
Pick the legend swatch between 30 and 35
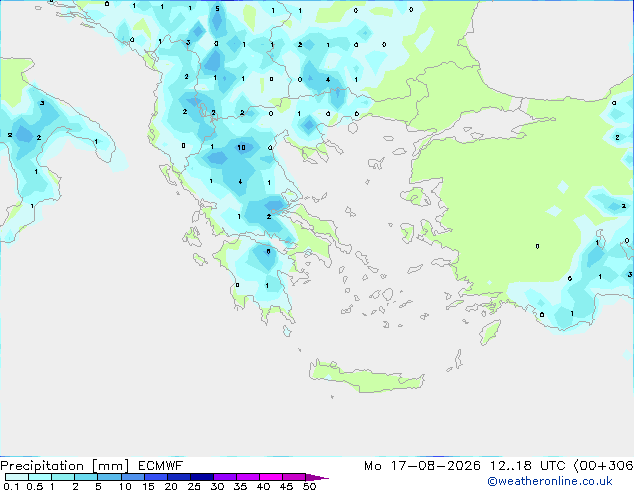pyautogui.click(x=225, y=477)
